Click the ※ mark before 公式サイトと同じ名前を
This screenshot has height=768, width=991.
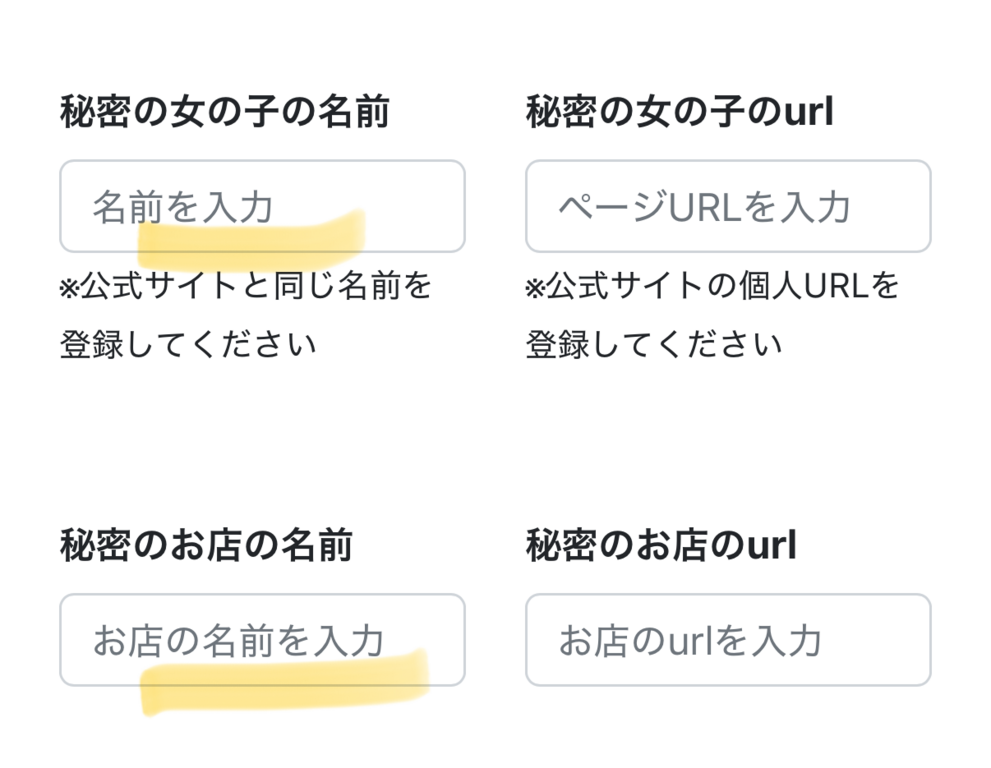69,288
